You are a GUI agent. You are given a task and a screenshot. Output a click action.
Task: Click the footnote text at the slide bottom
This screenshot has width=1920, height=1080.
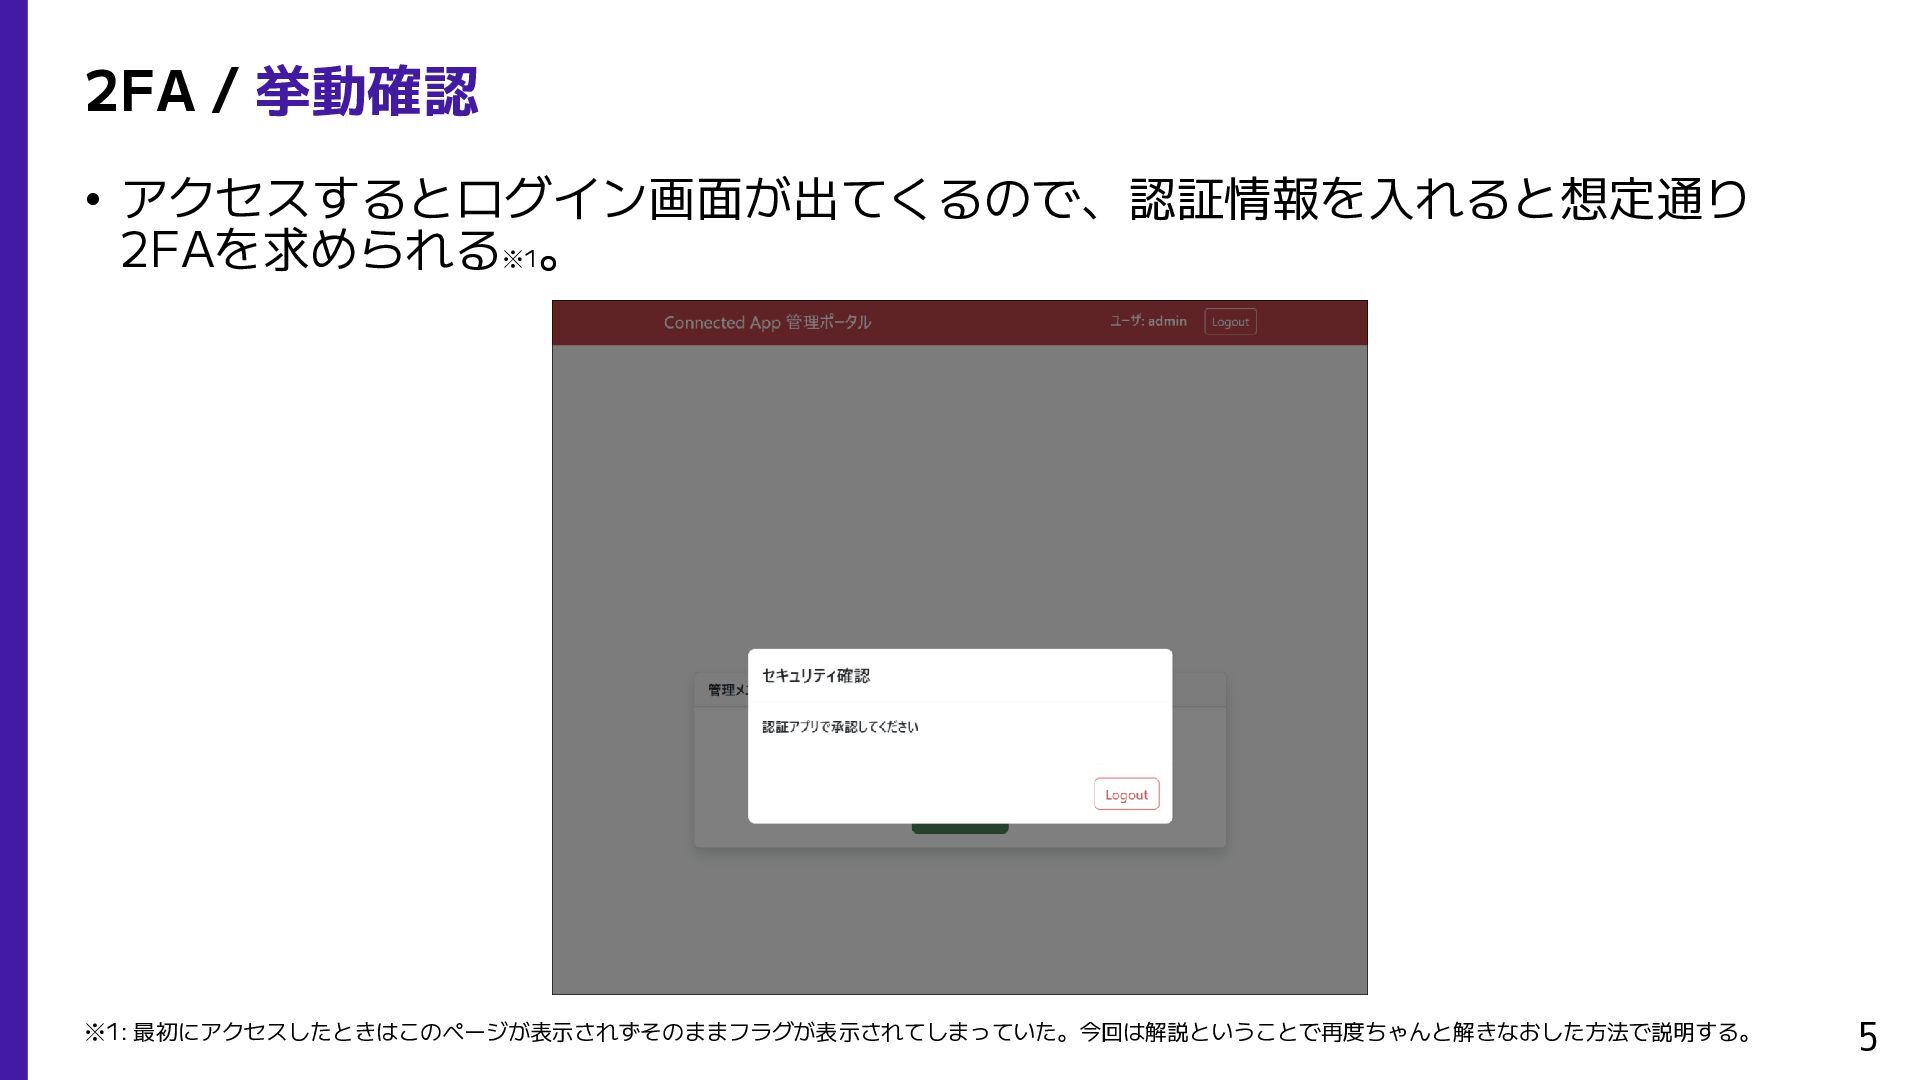[918, 1032]
